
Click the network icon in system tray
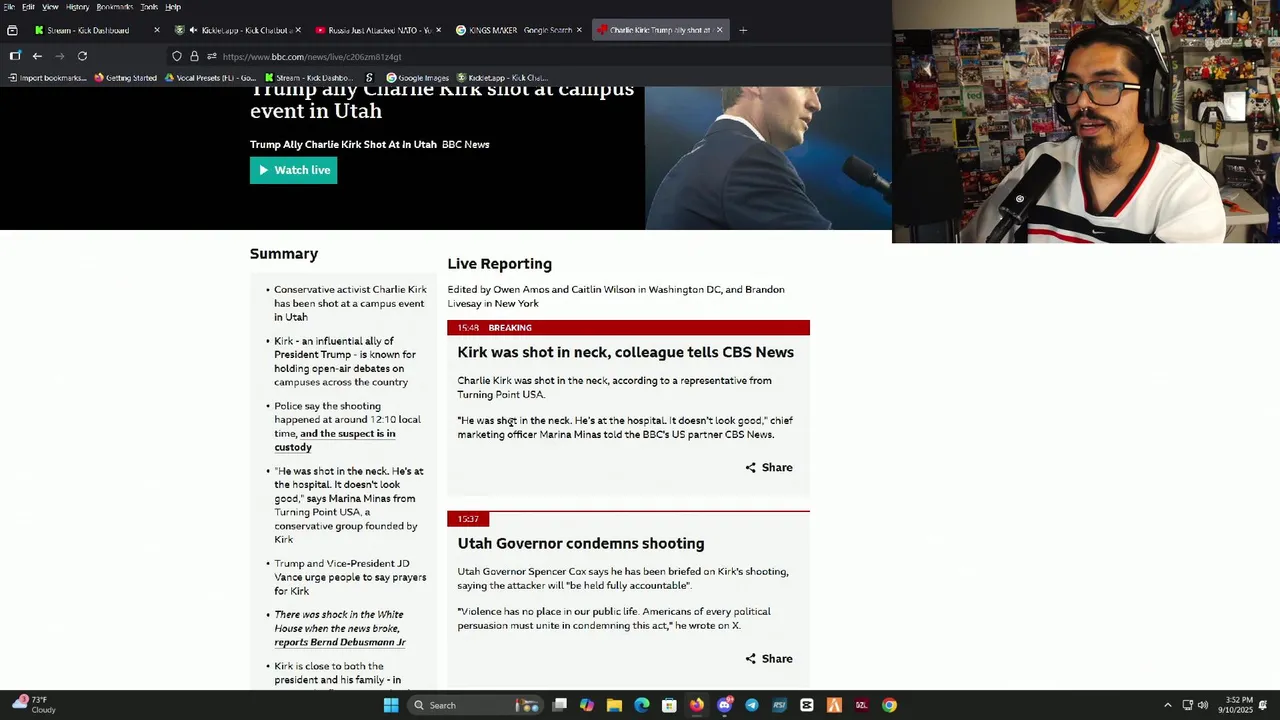(1187, 705)
